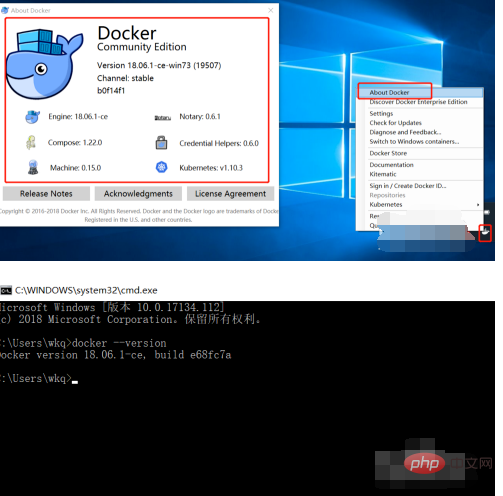
Task: Click the Community Edition subtitle
Action: point(142,47)
